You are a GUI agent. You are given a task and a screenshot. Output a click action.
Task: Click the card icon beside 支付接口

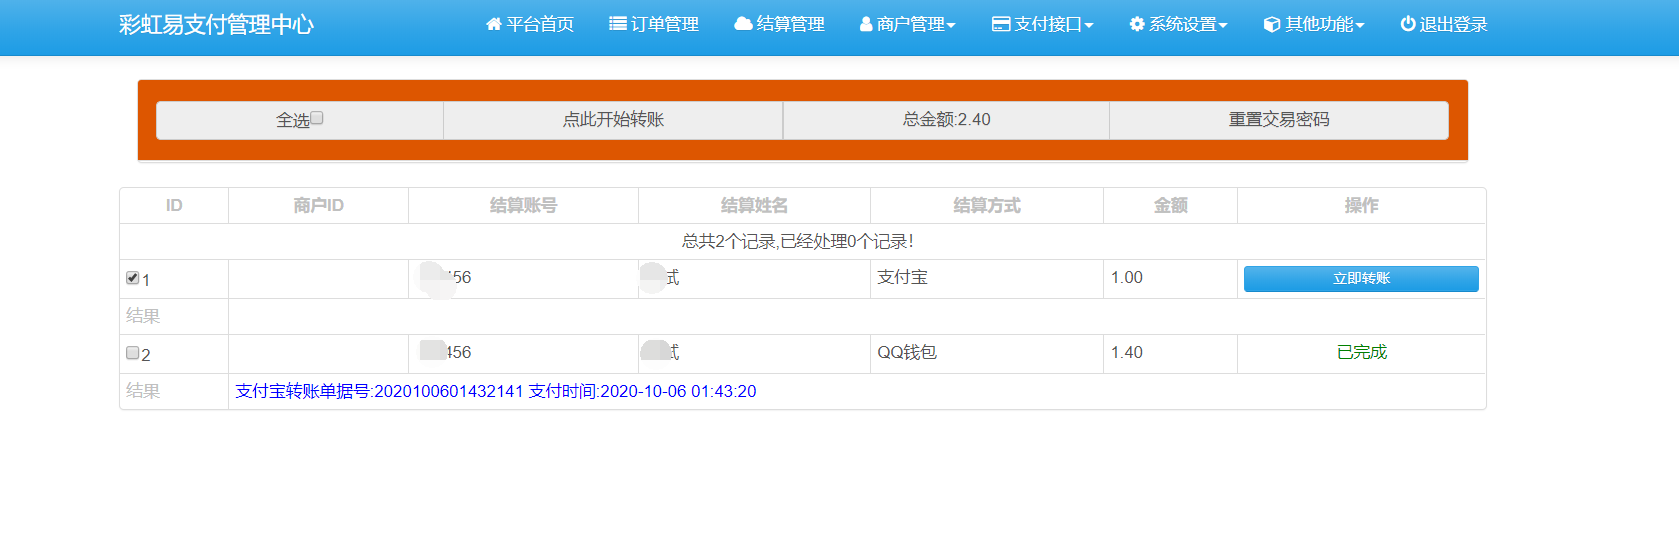pos(1001,24)
